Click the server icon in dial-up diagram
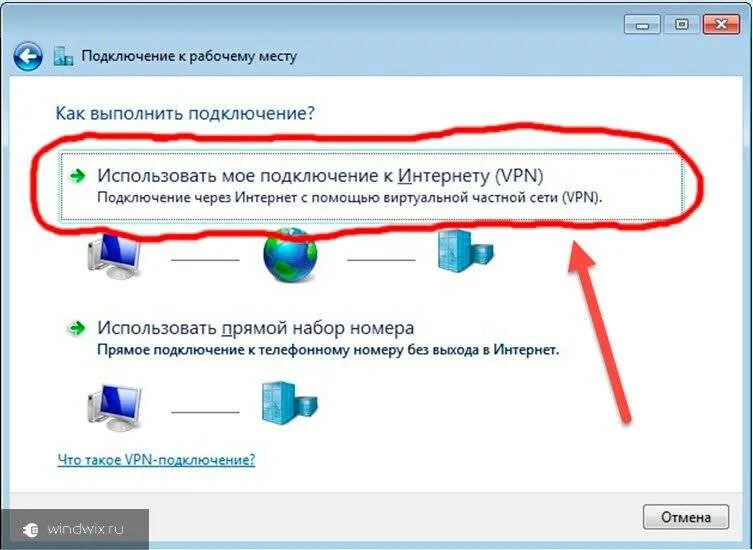Image resolution: width=753 pixels, height=550 pixels. point(290,403)
